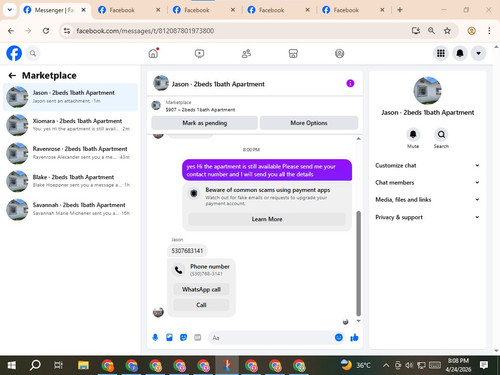
Task: Open Chrome three-dot menu
Action: 489,31
